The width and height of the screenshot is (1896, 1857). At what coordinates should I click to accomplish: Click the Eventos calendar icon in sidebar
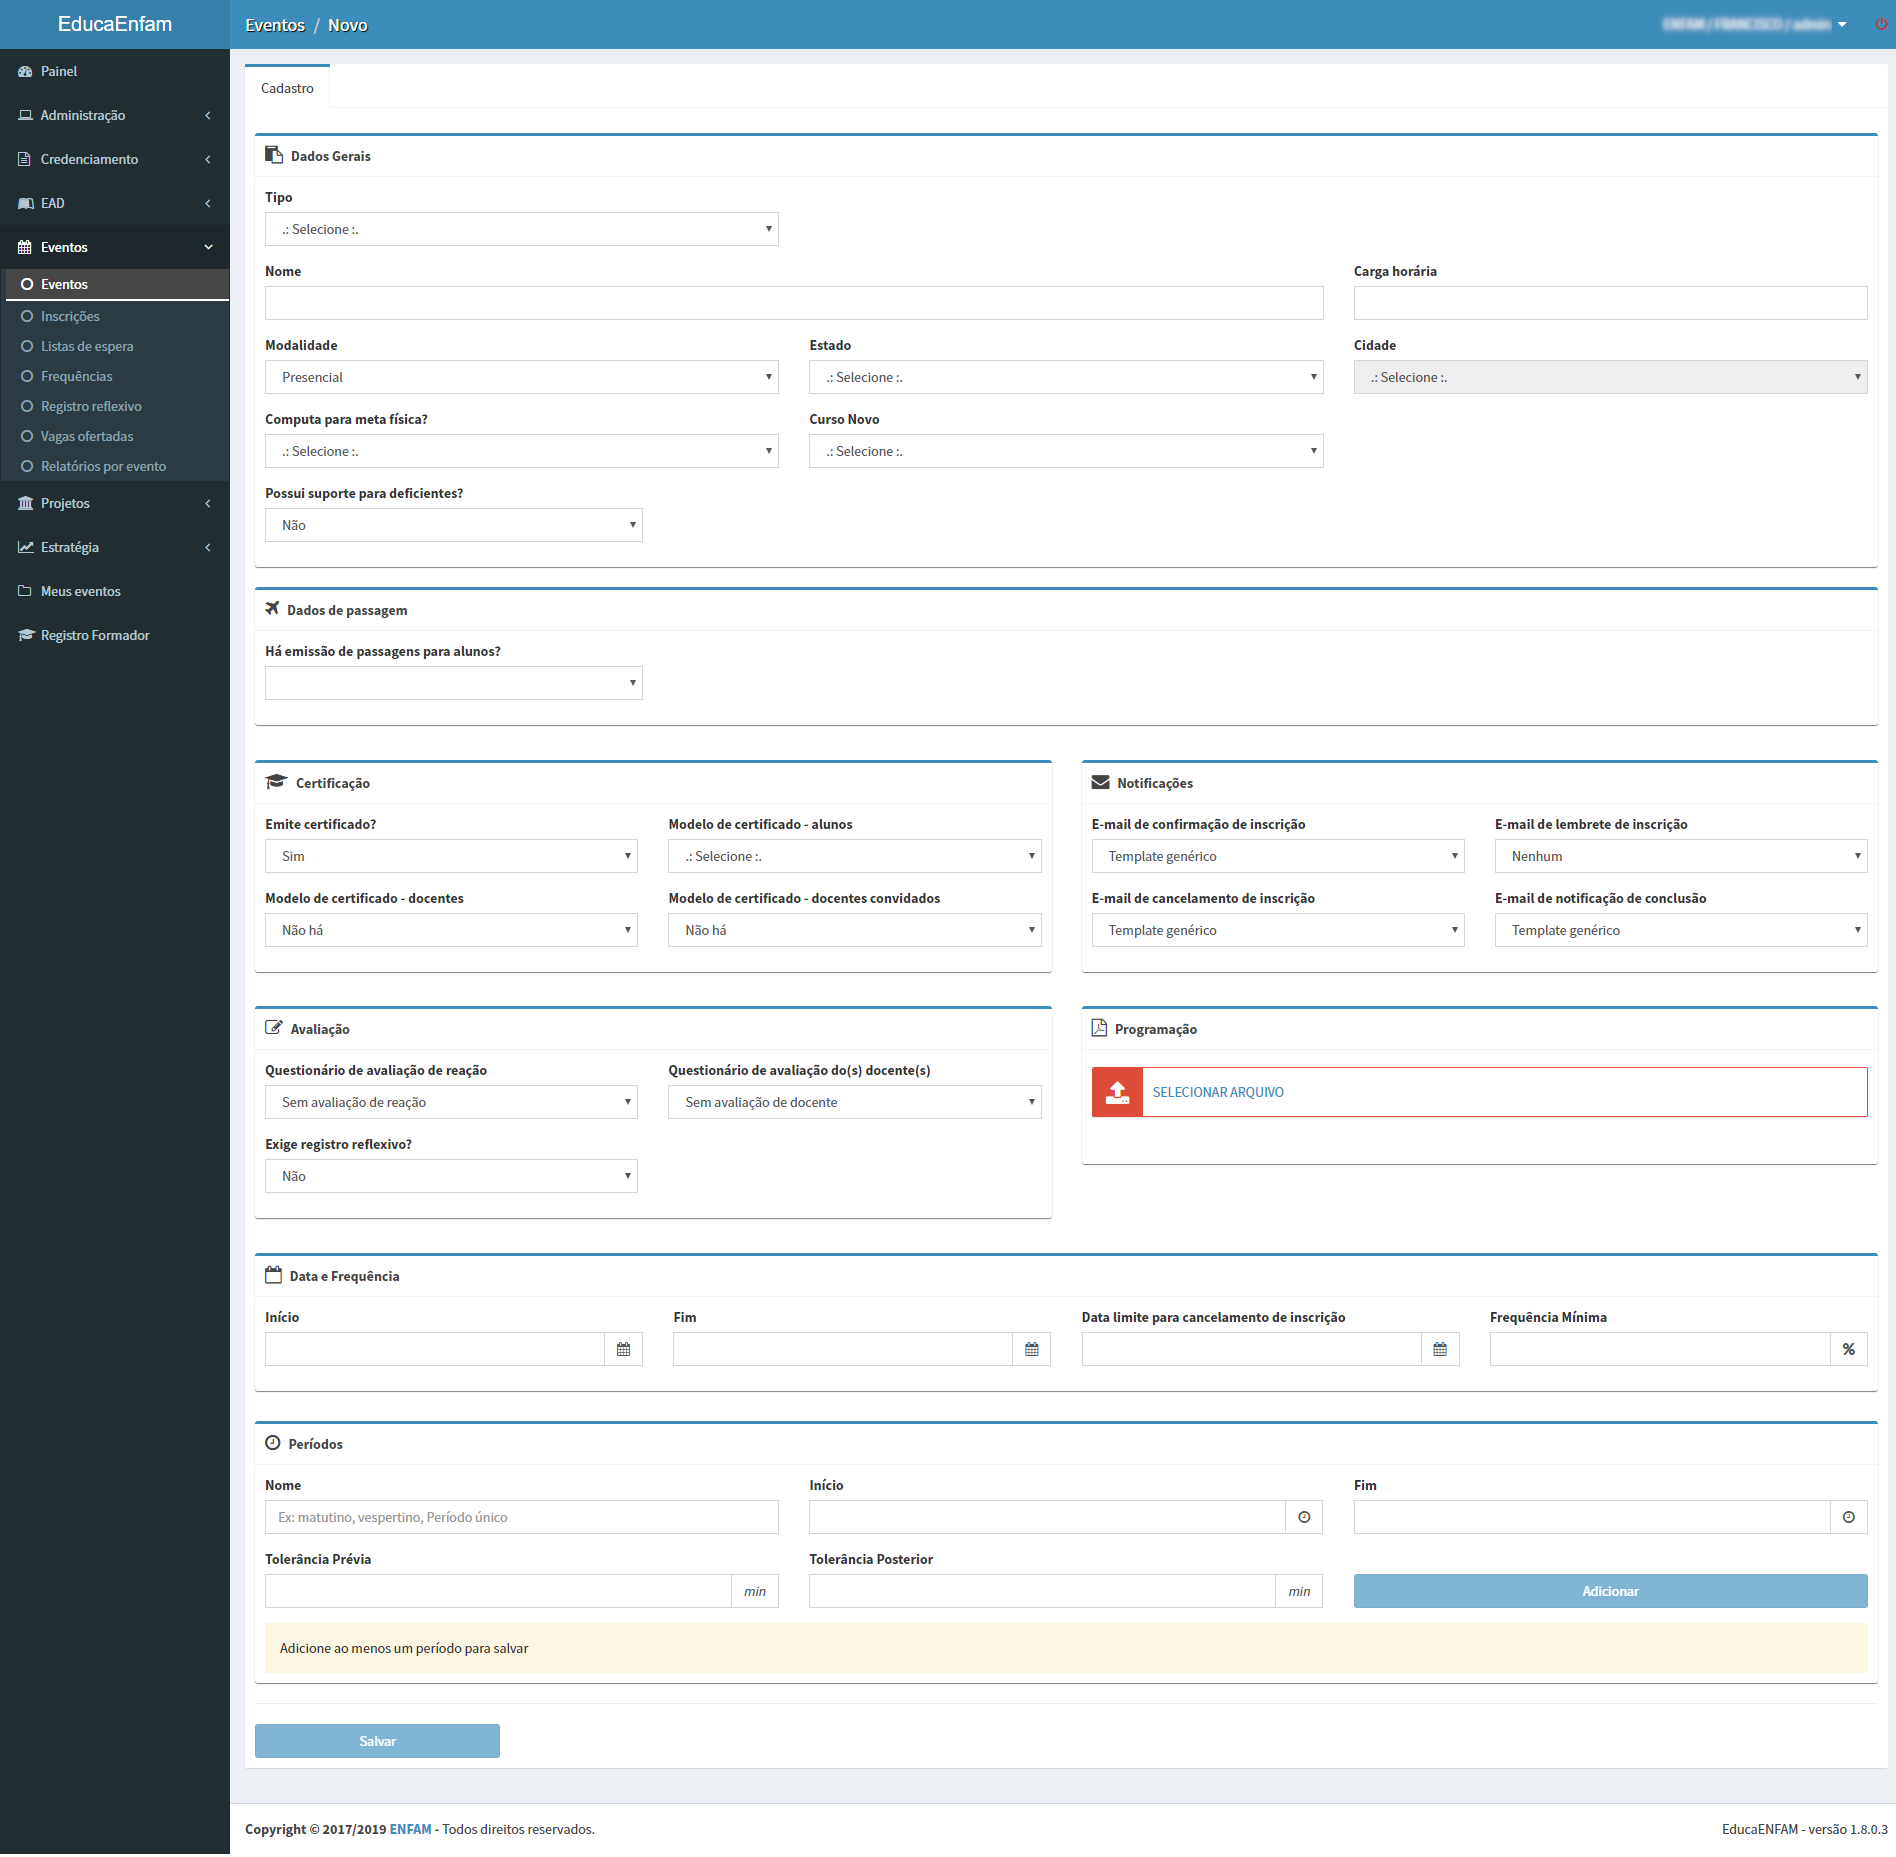click(25, 247)
